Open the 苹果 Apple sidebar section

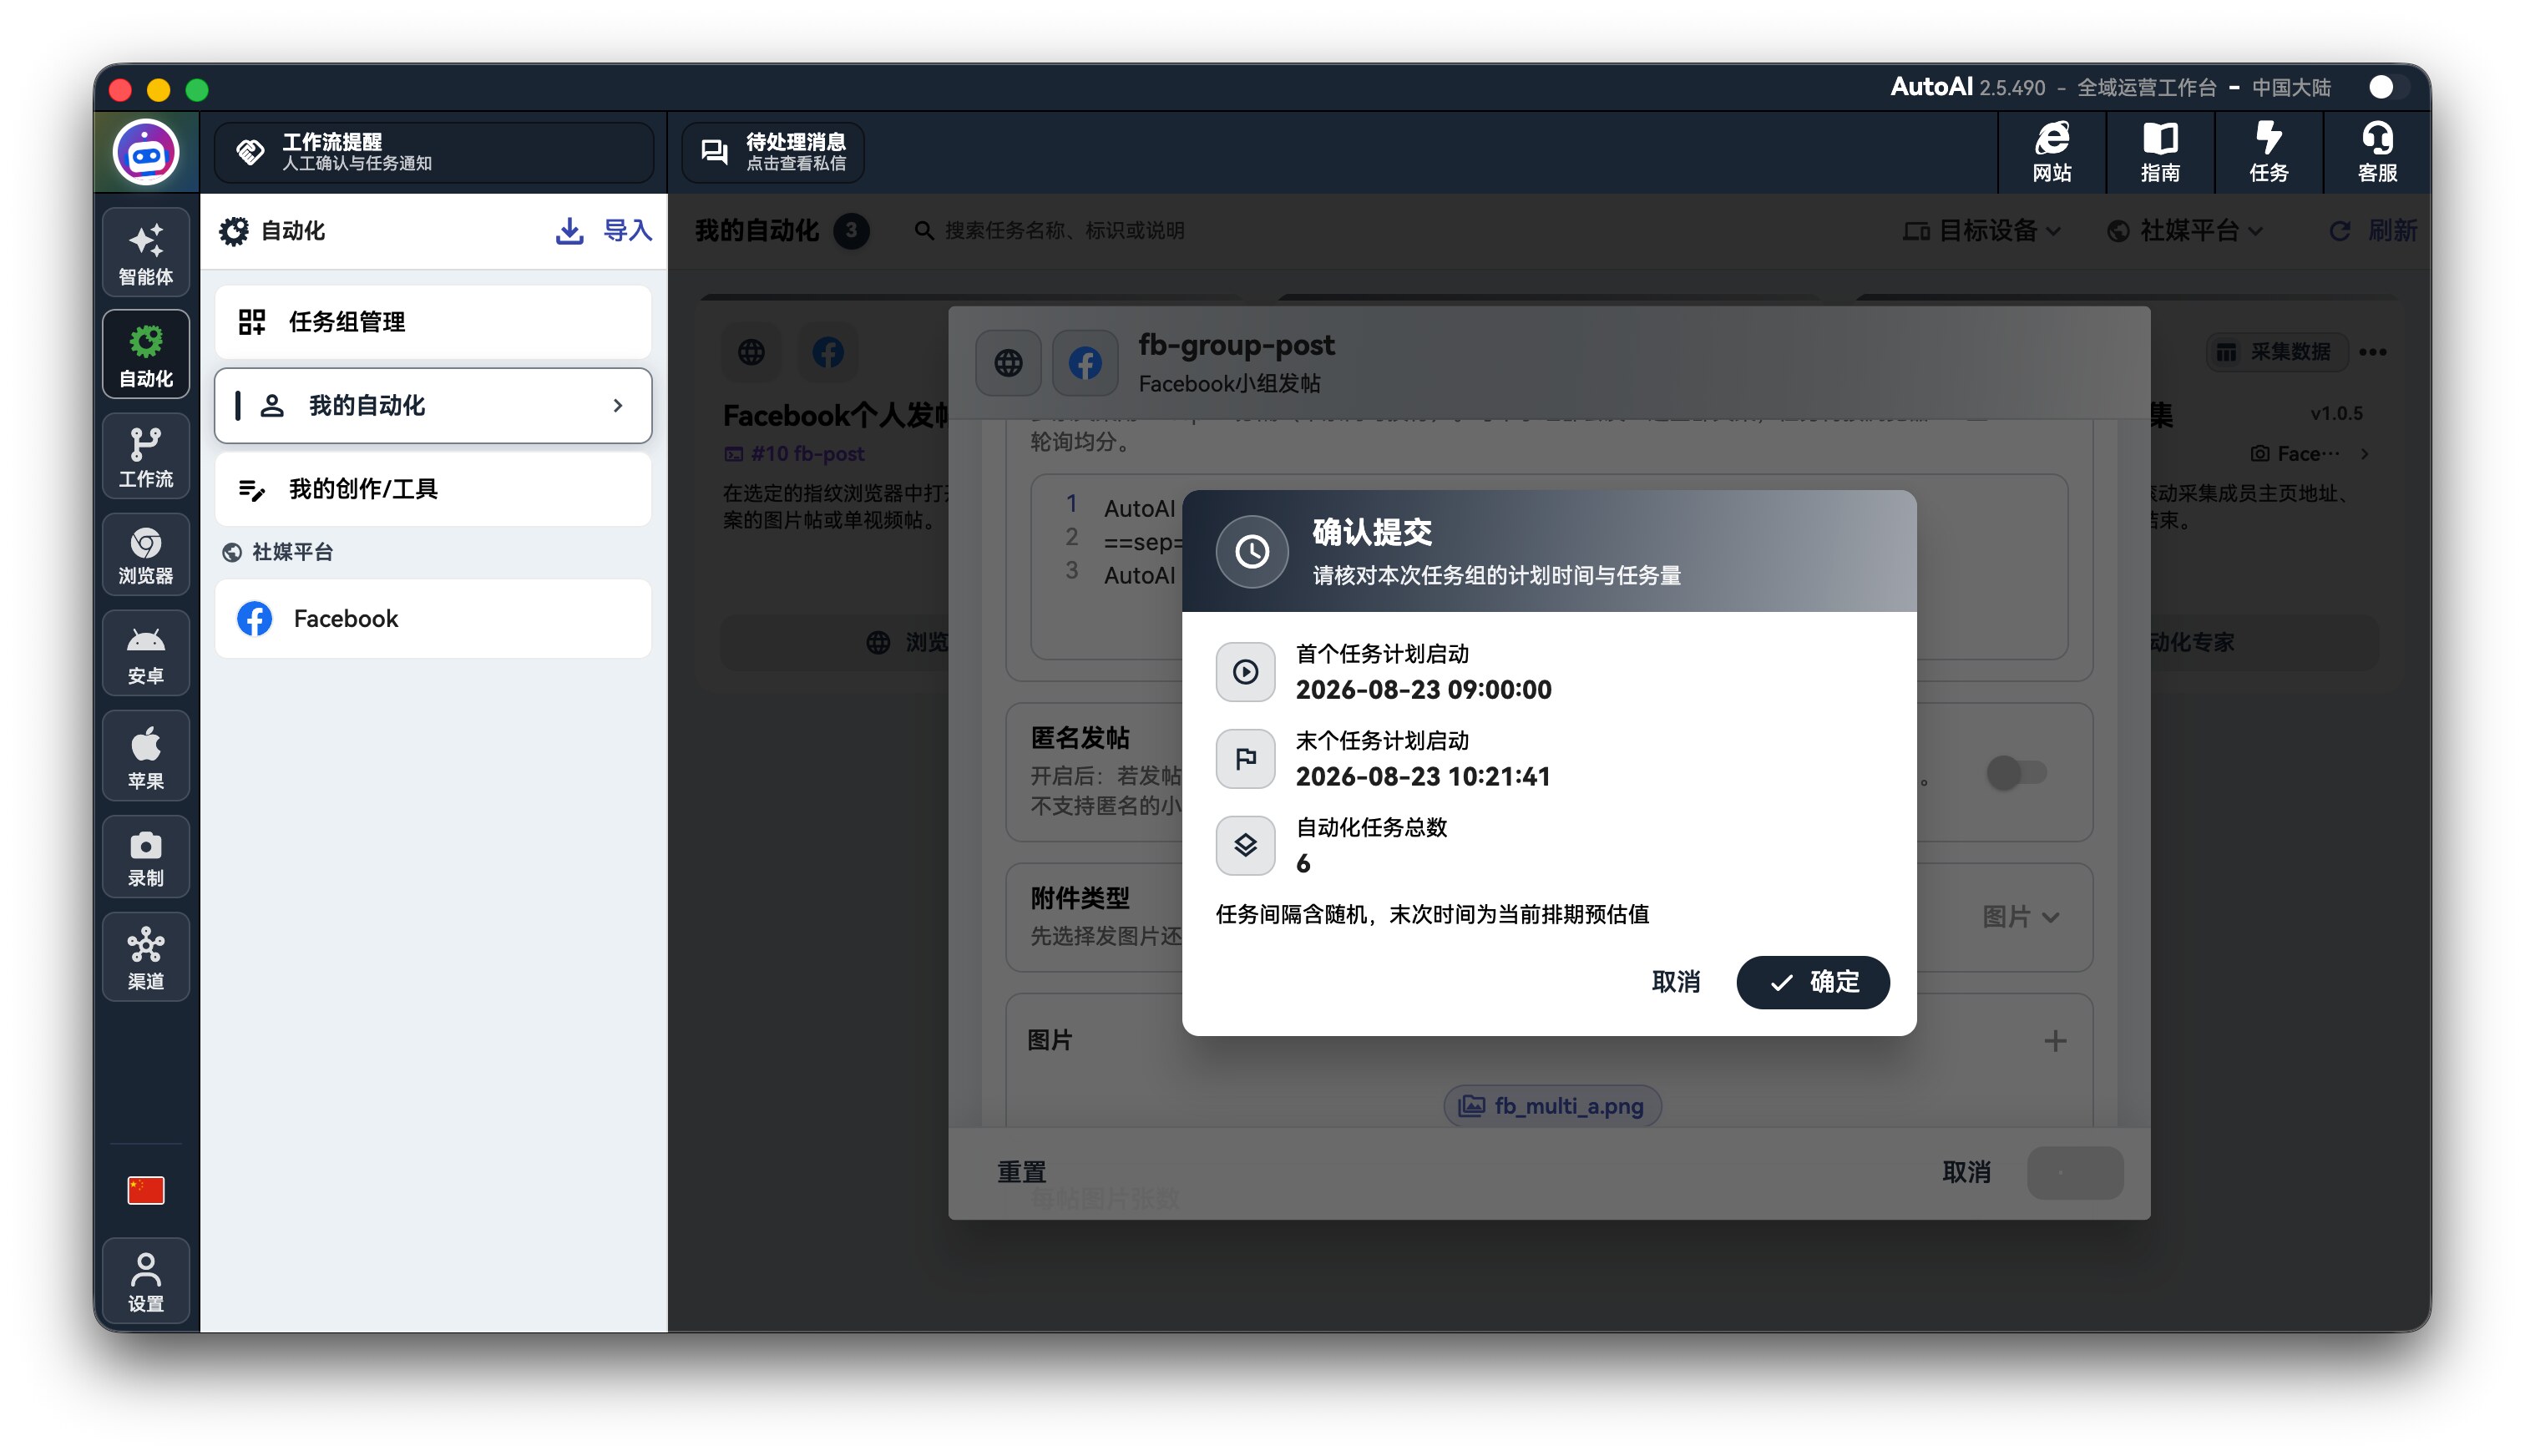146,756
